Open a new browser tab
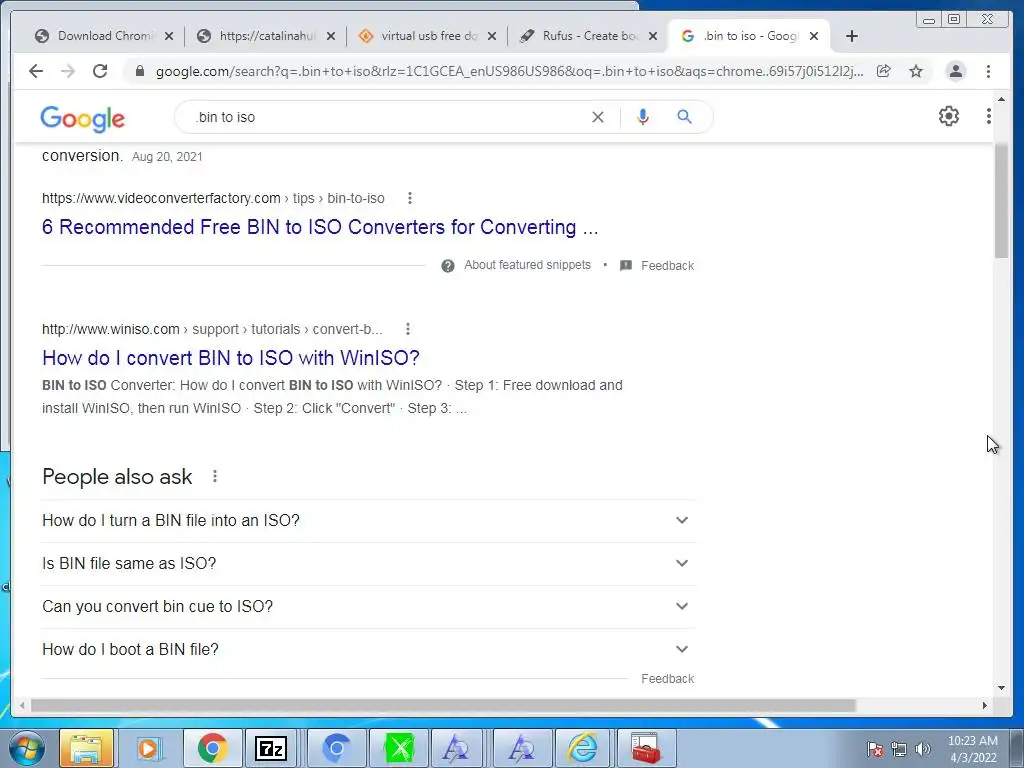Viewport: 1024px width, 768px height. pyautogui.click(x=852, y=36)
